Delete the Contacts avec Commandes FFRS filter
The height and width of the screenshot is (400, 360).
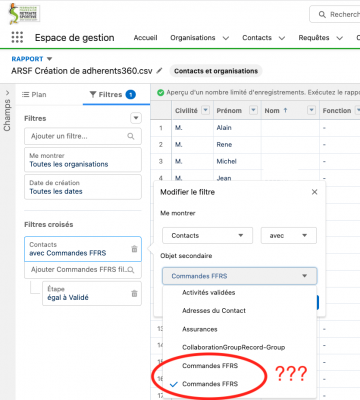coord(134,249)
